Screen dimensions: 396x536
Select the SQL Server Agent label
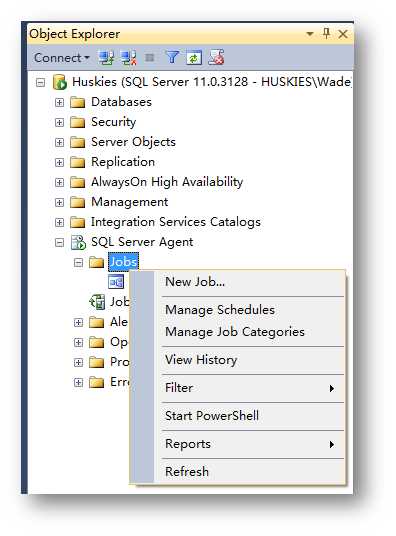tap(142, 242)
